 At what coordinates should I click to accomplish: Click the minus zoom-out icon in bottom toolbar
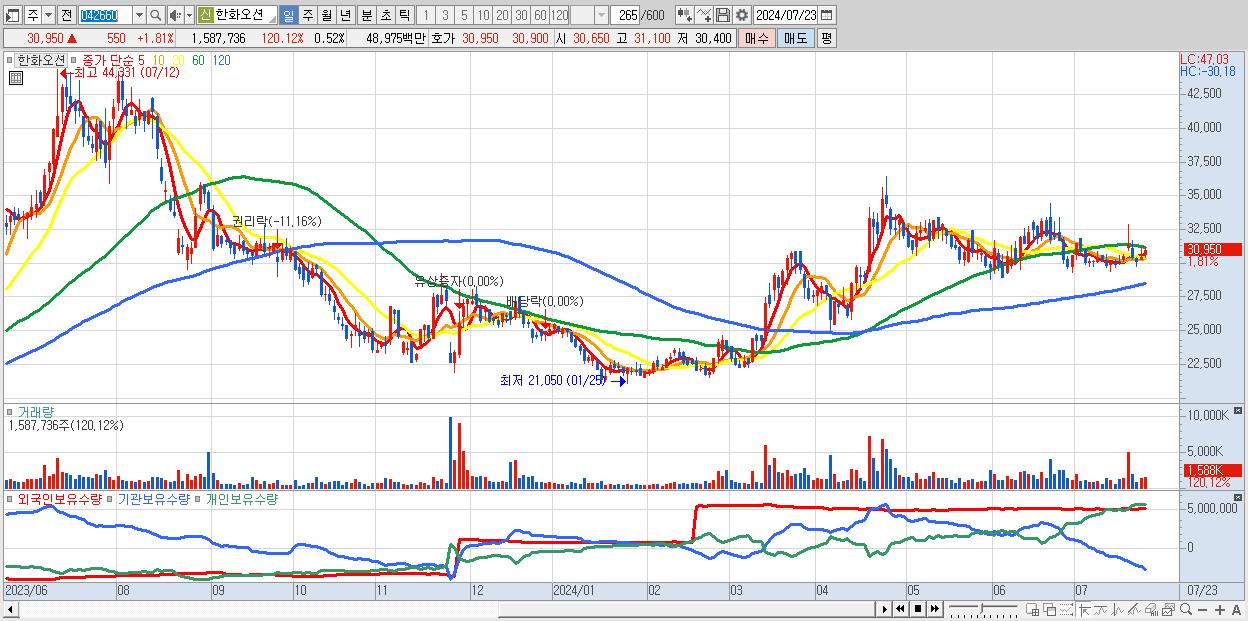coord(1202,610)
